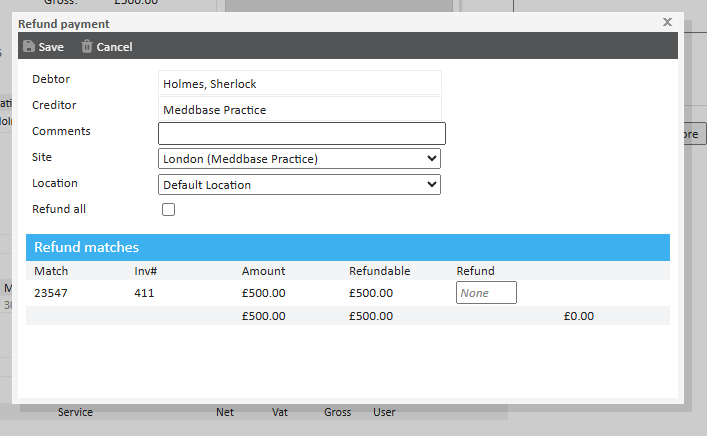Click the £0.00 refund total
Viewport: 707px width, 436px height.
coord(578,316)
